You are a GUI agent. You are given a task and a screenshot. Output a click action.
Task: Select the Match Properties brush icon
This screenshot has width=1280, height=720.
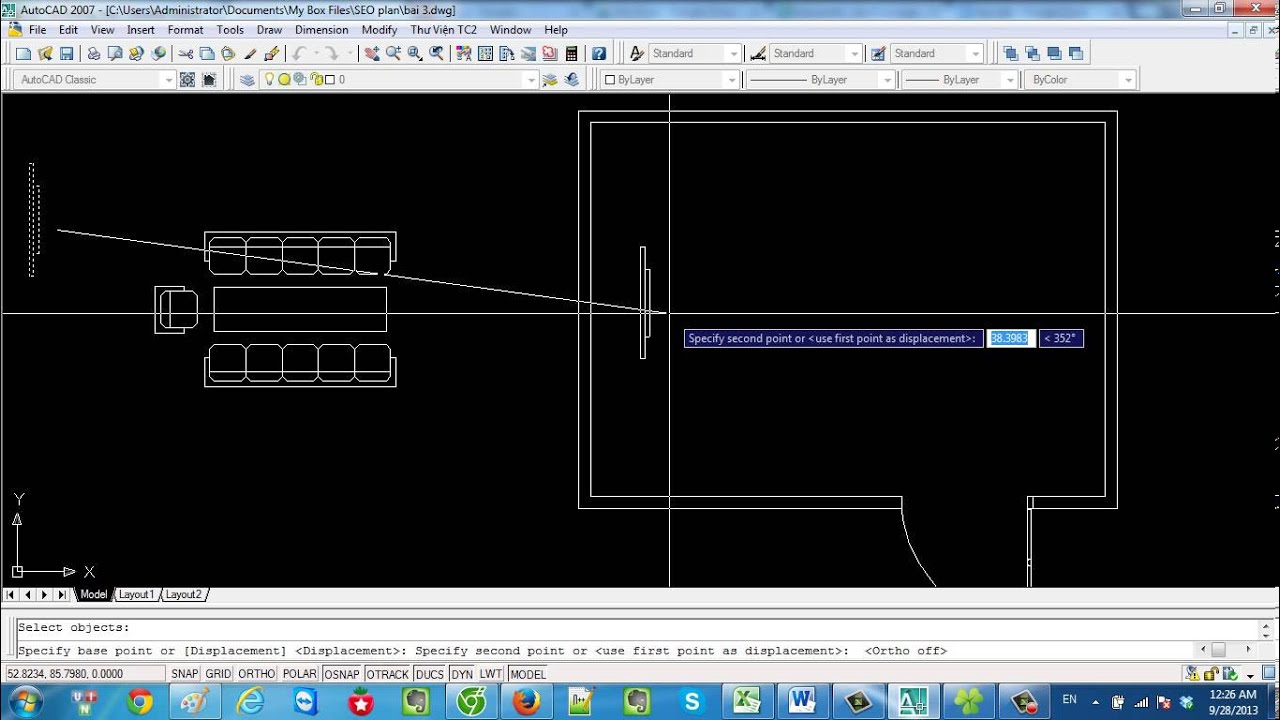(x=250, y=53)
